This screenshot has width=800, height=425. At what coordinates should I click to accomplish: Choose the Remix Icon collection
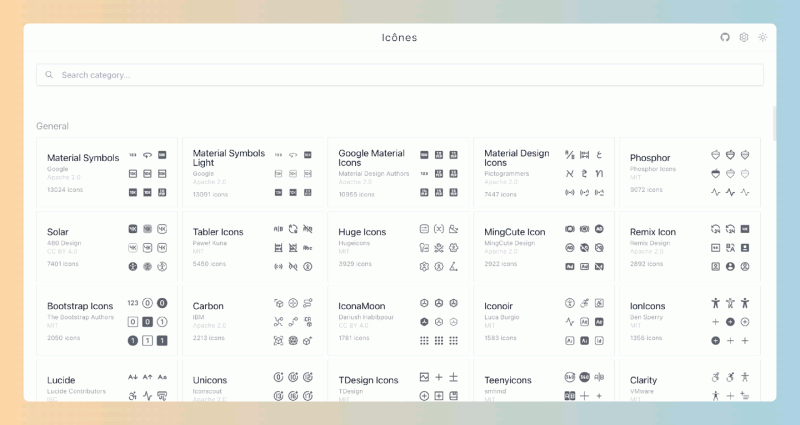(x=690, y=246)
